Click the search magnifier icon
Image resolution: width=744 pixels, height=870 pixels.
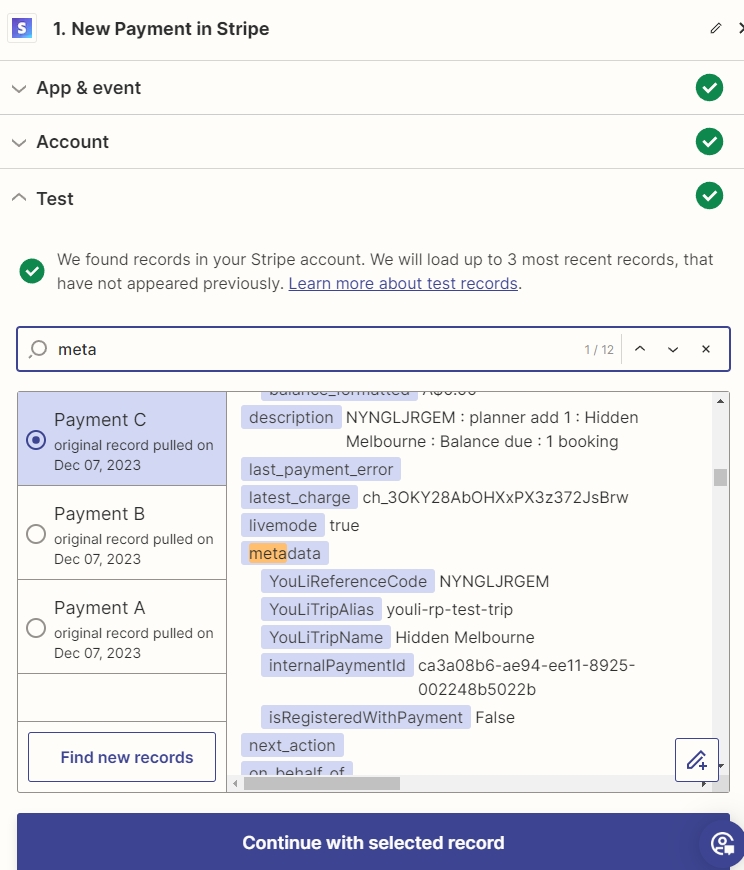click(38, 349)
